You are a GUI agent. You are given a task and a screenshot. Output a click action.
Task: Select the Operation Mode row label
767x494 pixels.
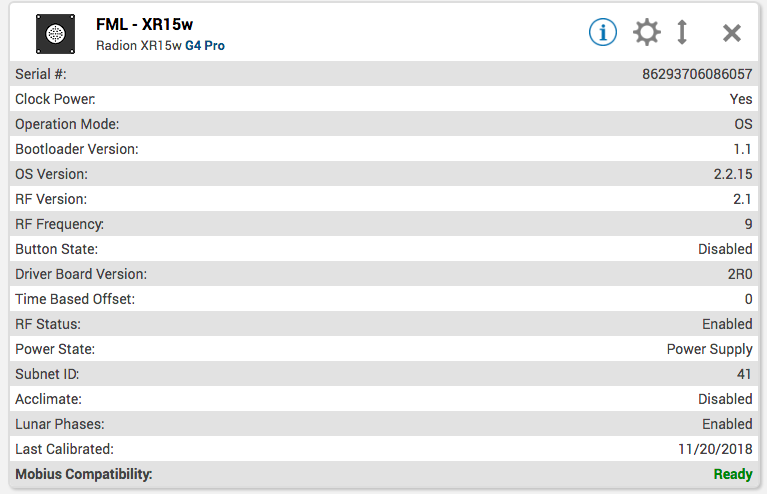[67, 124]
